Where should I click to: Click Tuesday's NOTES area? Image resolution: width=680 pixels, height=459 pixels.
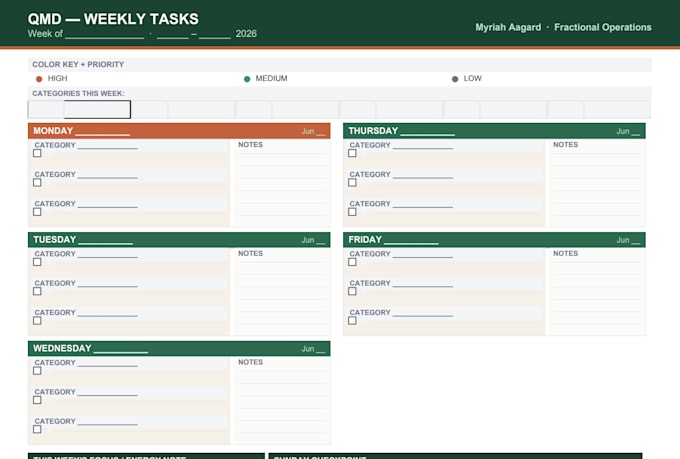coord(281,292)
